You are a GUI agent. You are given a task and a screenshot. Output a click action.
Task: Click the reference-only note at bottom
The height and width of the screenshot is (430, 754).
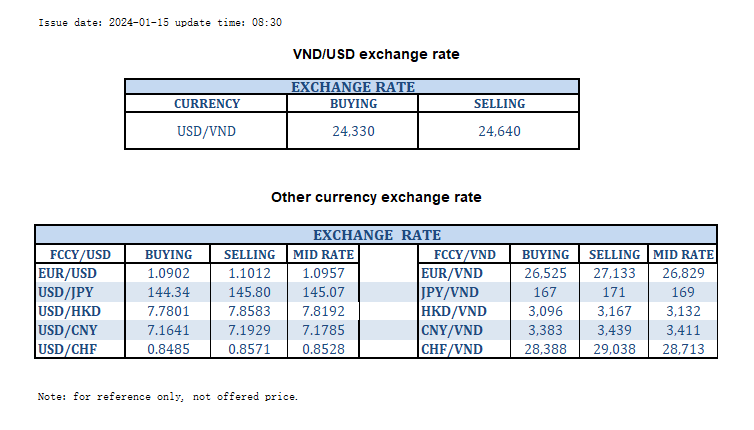point(168,397)
